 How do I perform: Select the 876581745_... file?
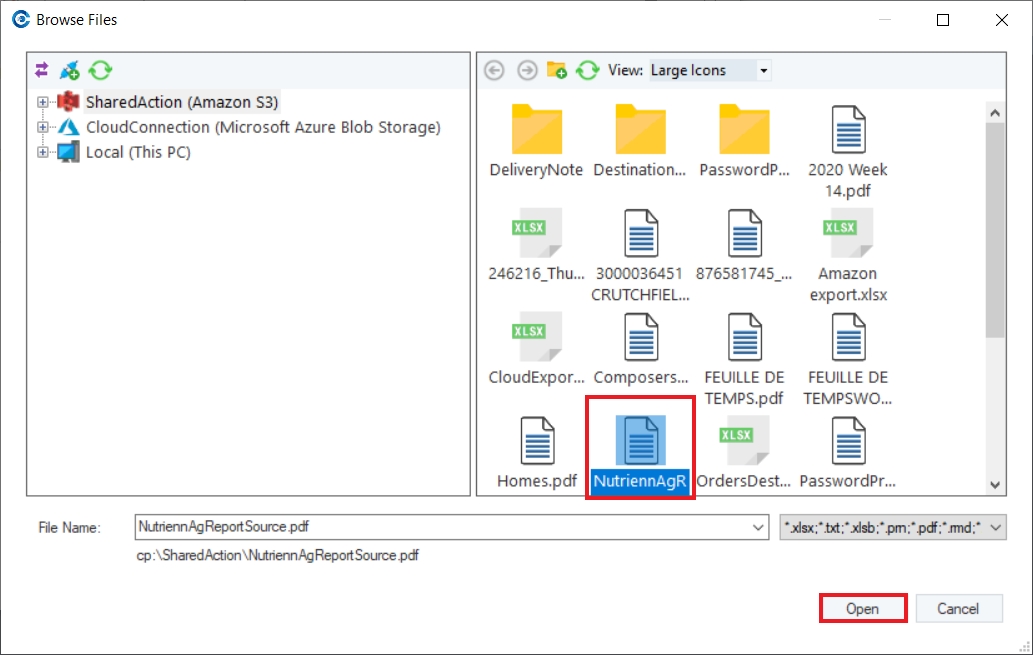pyautogui.click(x=744, y=245)
